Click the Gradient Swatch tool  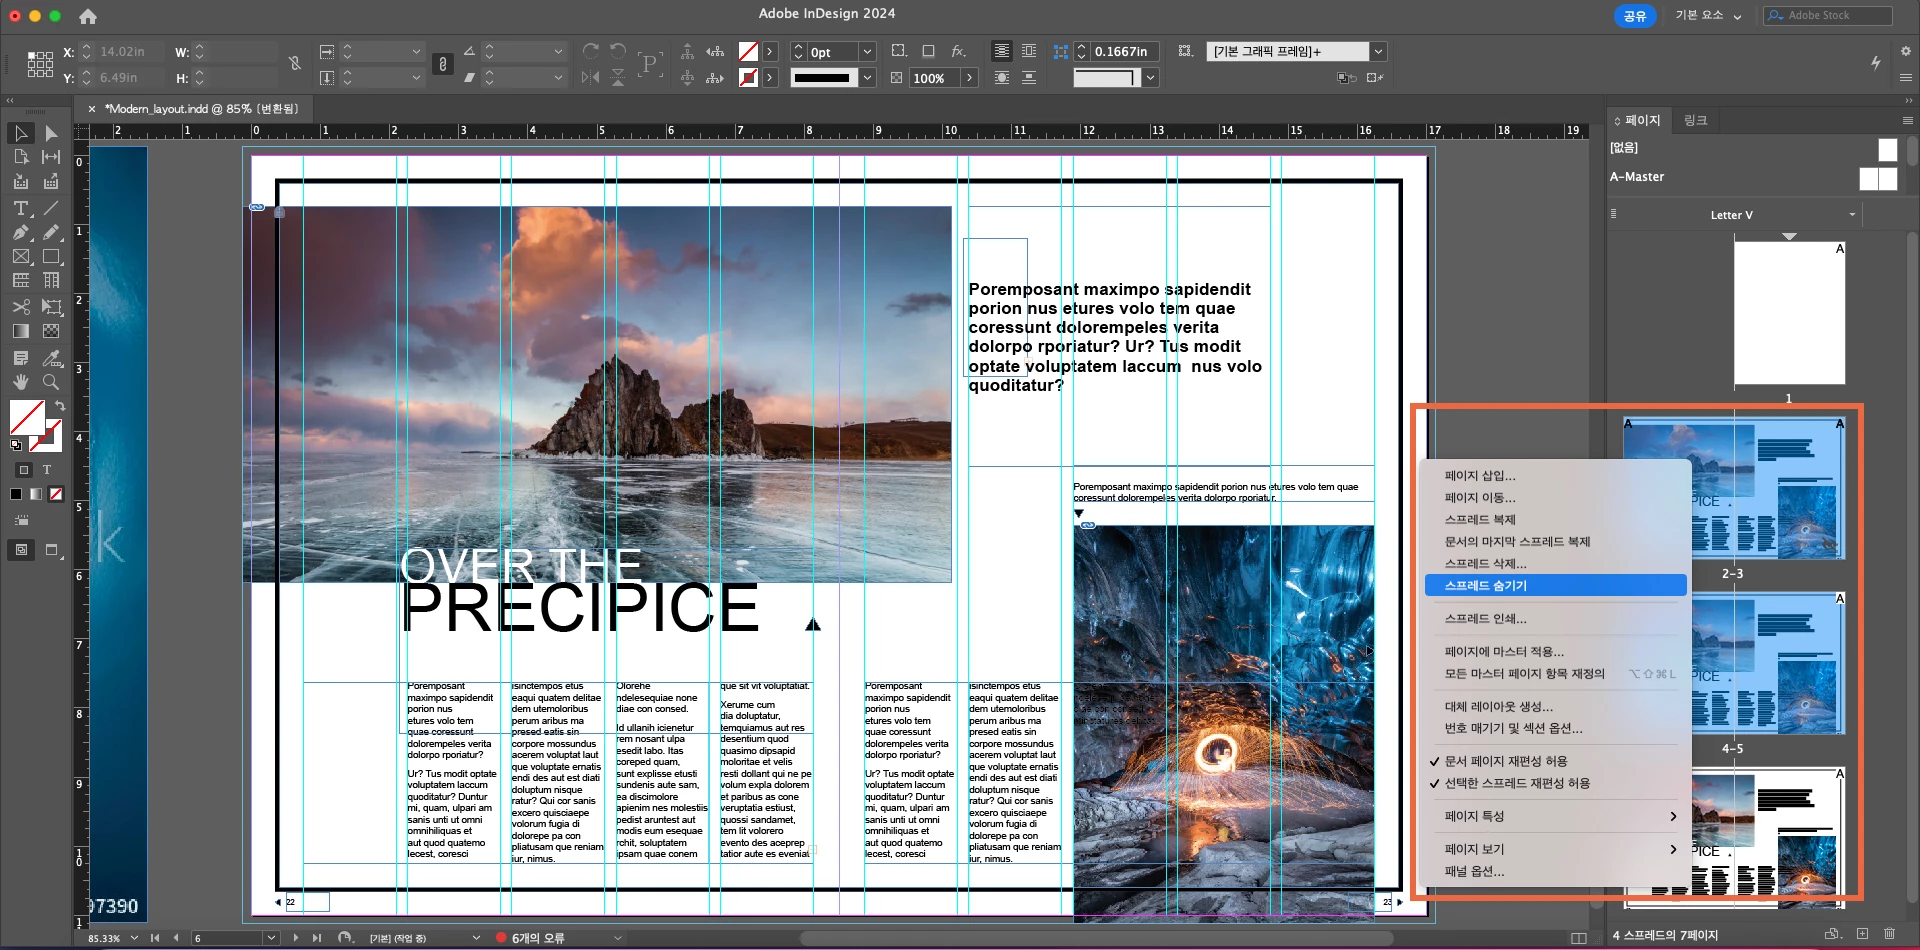(21, 331)
